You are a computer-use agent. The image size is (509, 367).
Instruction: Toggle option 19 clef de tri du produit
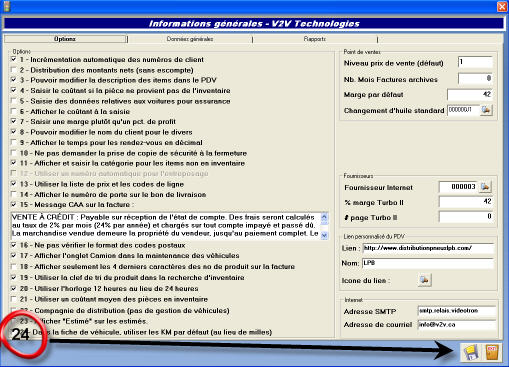pos(14,277)
